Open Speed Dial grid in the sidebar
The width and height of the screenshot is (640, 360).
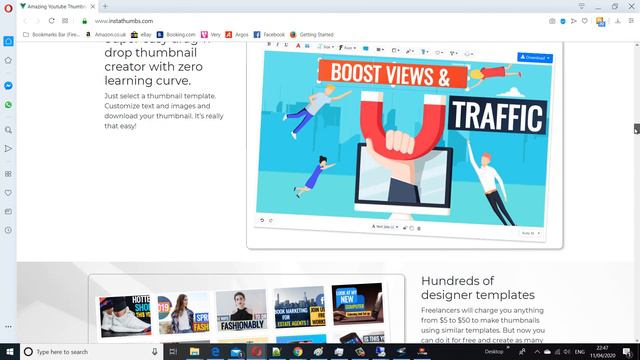coord(8,174)
